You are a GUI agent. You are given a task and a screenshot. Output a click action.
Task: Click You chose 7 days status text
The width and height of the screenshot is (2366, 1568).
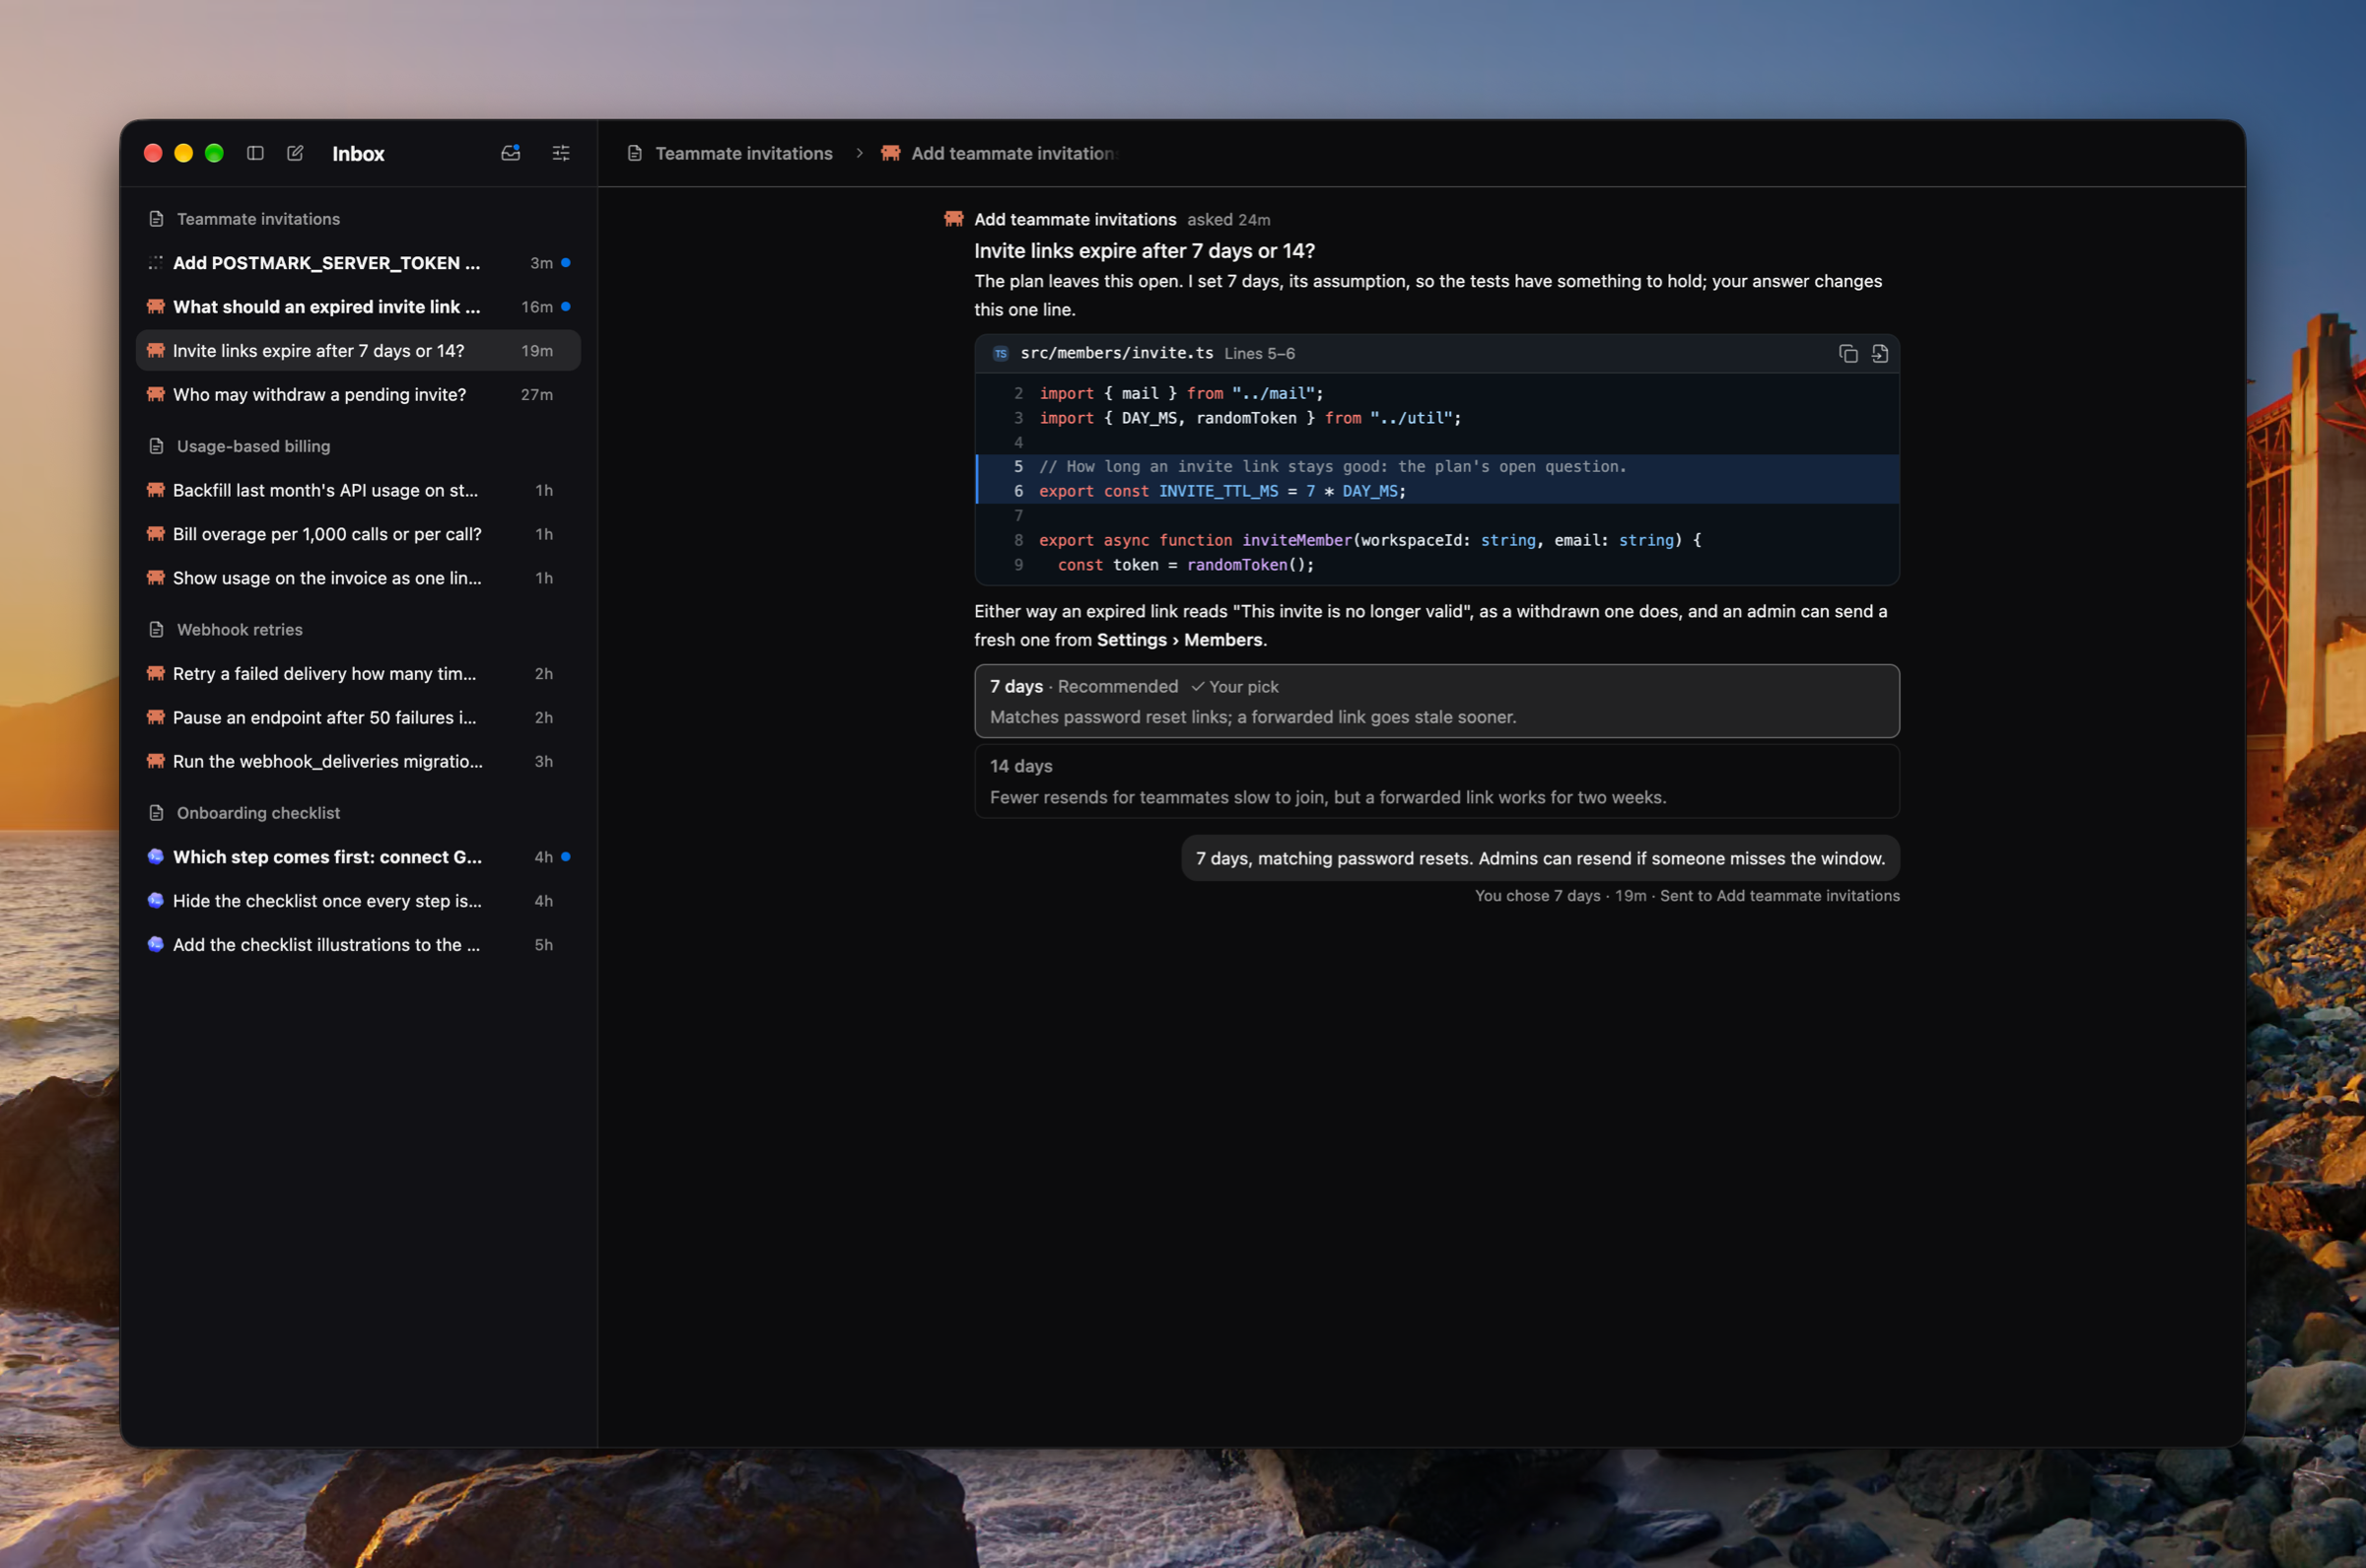(1537, 896)
